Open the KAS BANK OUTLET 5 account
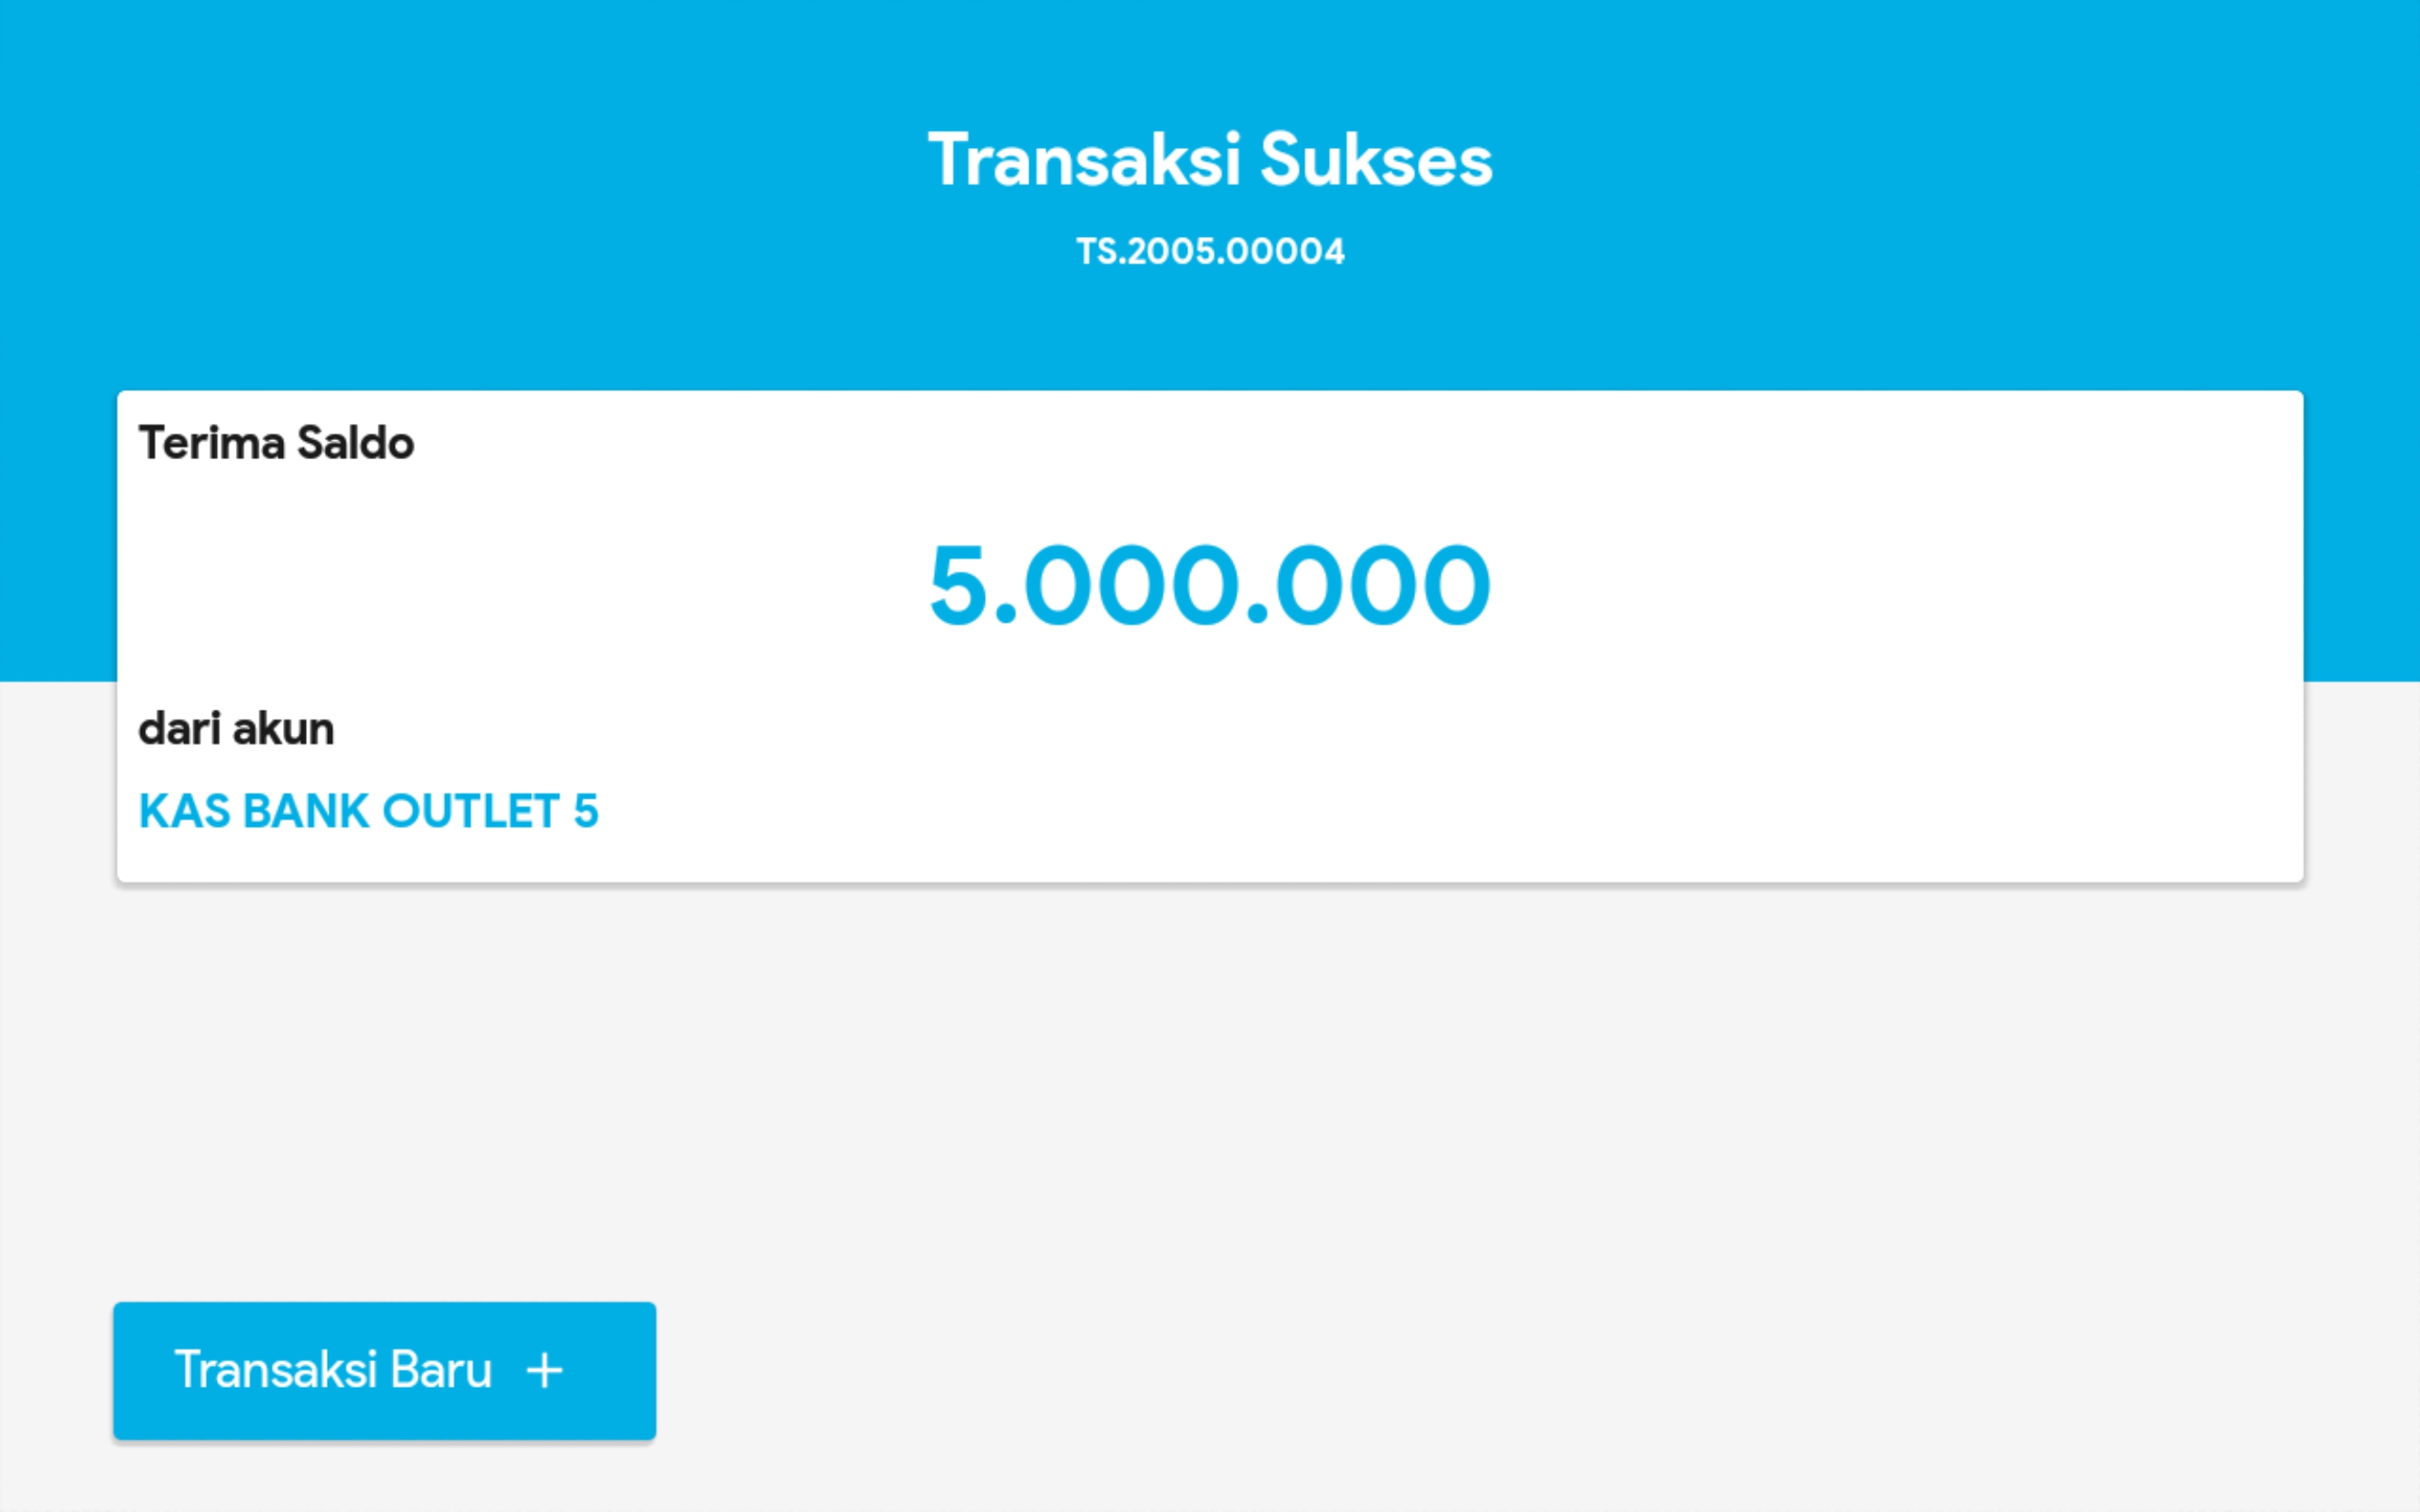The height and width of the screenshot is (1512, 2420). coord(368,811)
